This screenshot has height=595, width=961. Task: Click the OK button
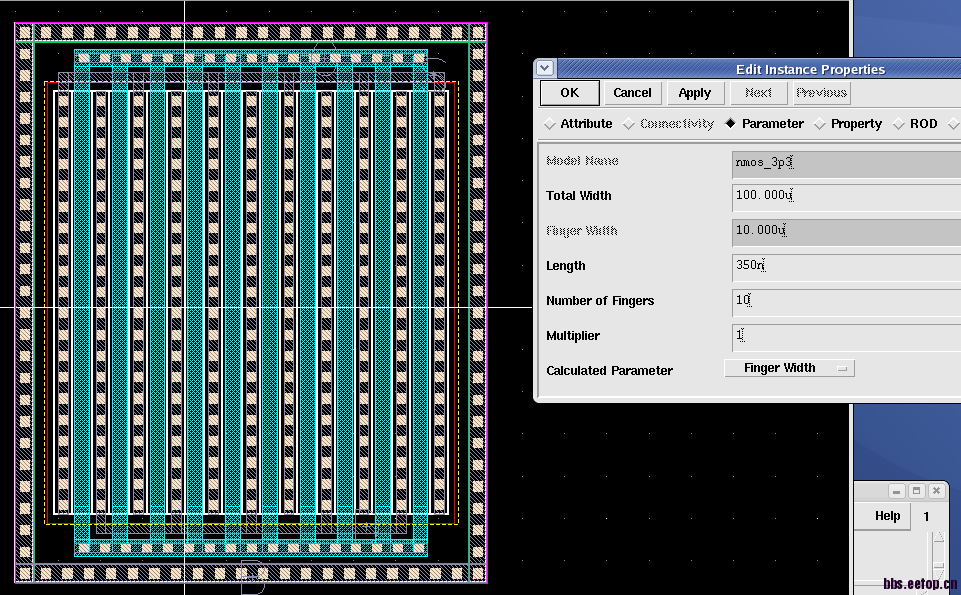(x=569, y=93)
